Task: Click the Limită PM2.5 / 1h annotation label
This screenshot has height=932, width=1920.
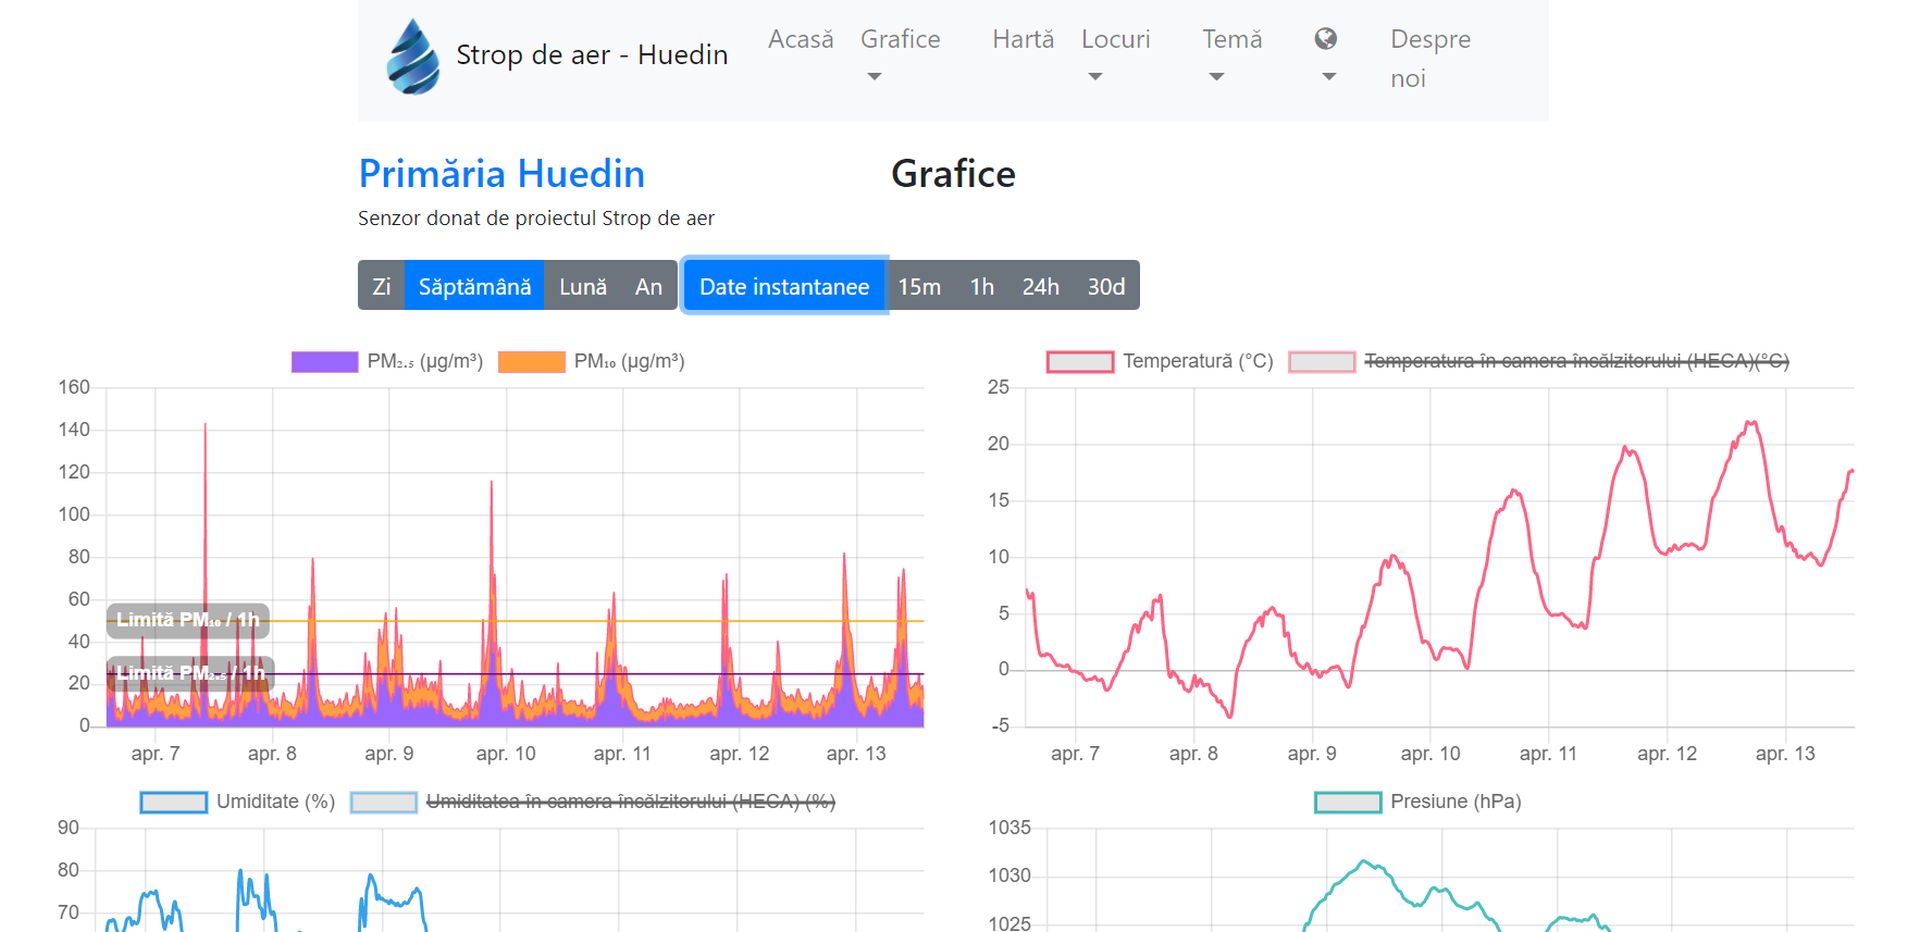Action: 190,673
